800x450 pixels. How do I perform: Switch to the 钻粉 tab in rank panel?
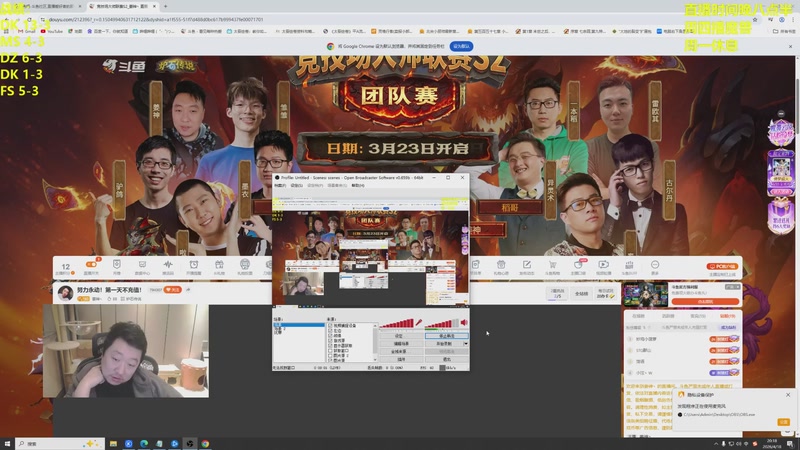(x=727, y=316)
